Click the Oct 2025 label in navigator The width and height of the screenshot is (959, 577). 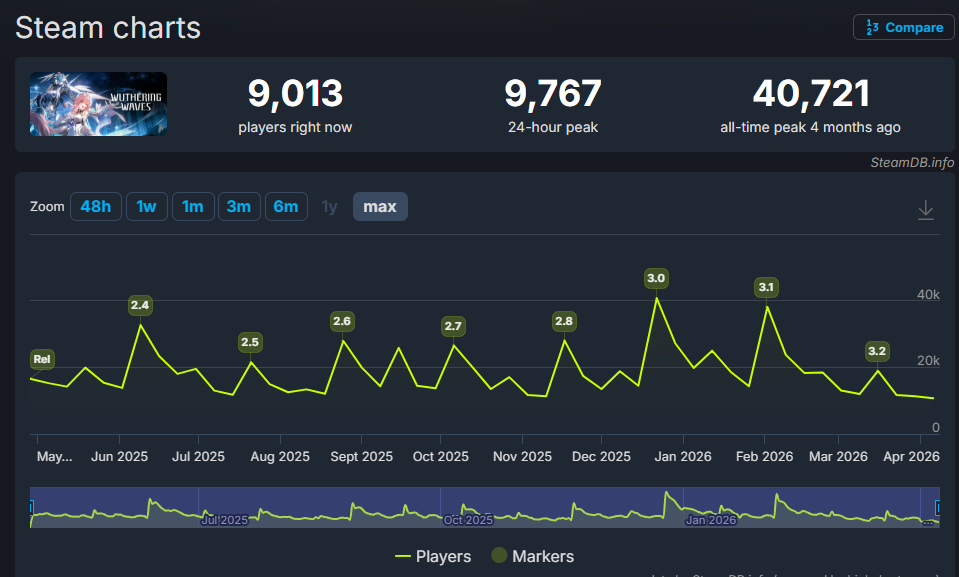(x=468, y=520)
